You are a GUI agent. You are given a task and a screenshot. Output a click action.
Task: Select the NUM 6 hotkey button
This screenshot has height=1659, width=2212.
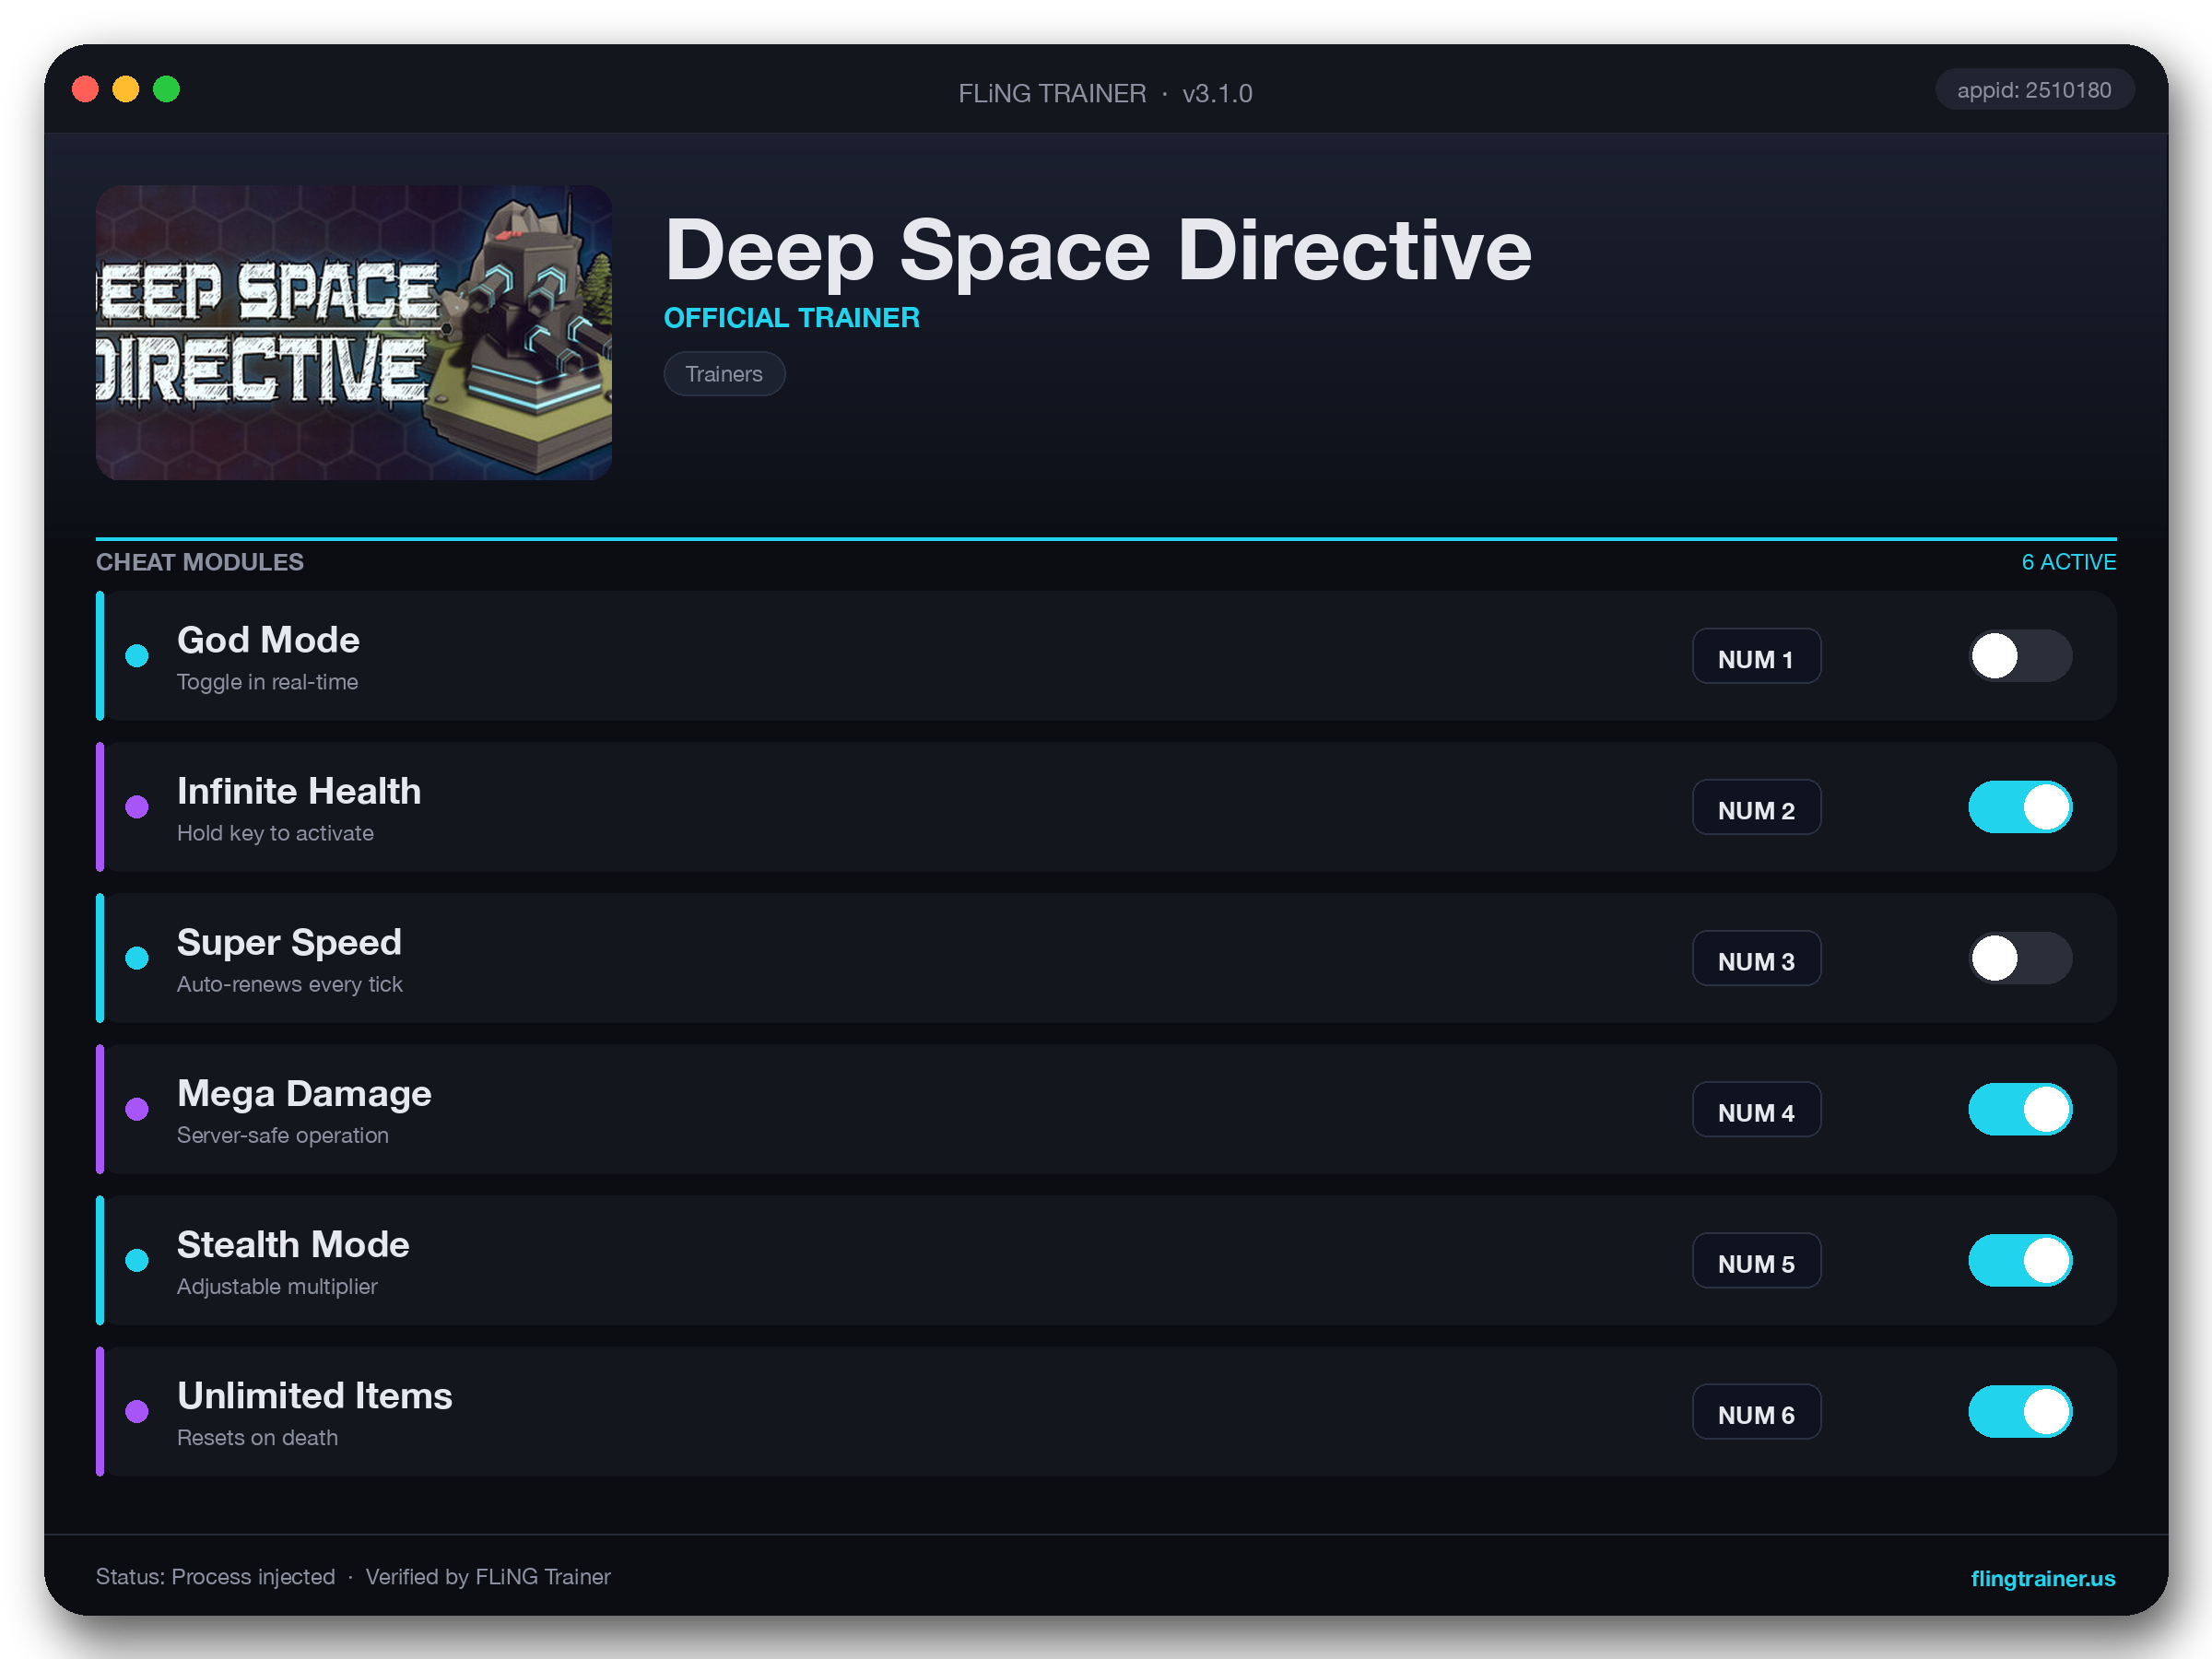pyautogui.click(x=1756, y=1411)
